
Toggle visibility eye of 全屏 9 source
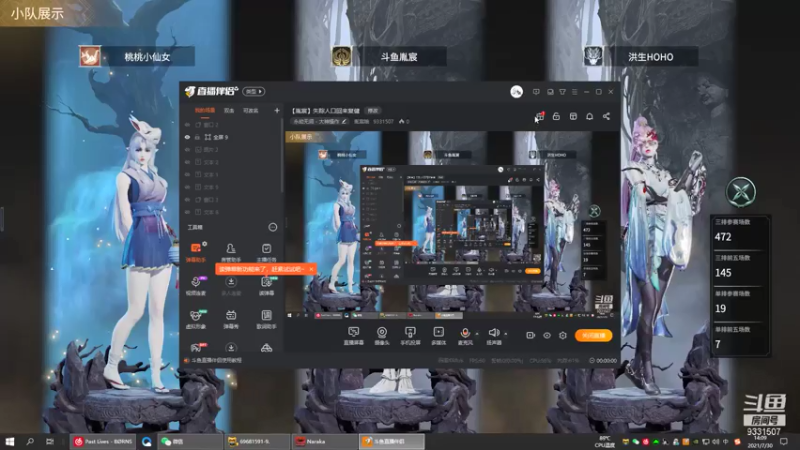(187, 137)
